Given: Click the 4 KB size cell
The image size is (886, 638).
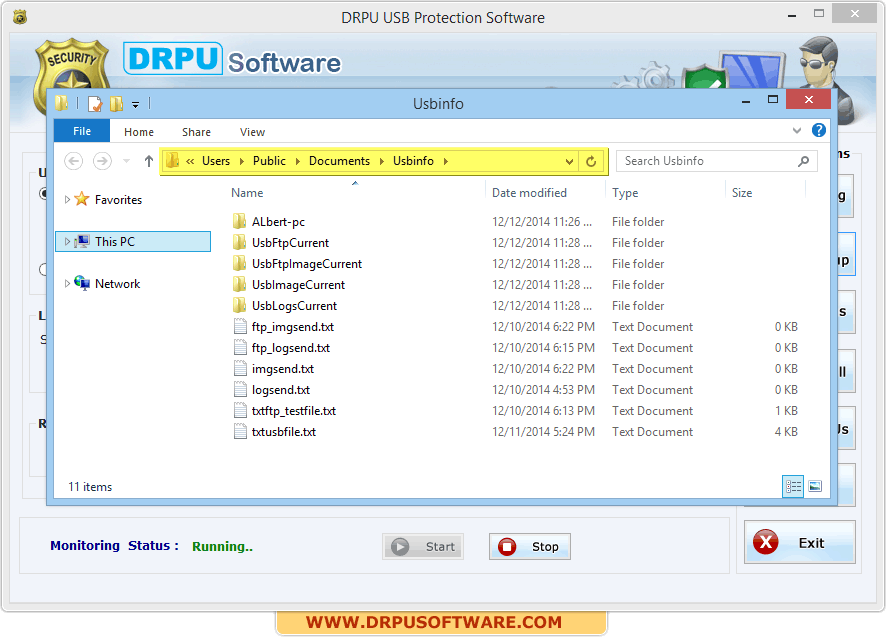Looking at the screenshot, I should tap(786, 432).
